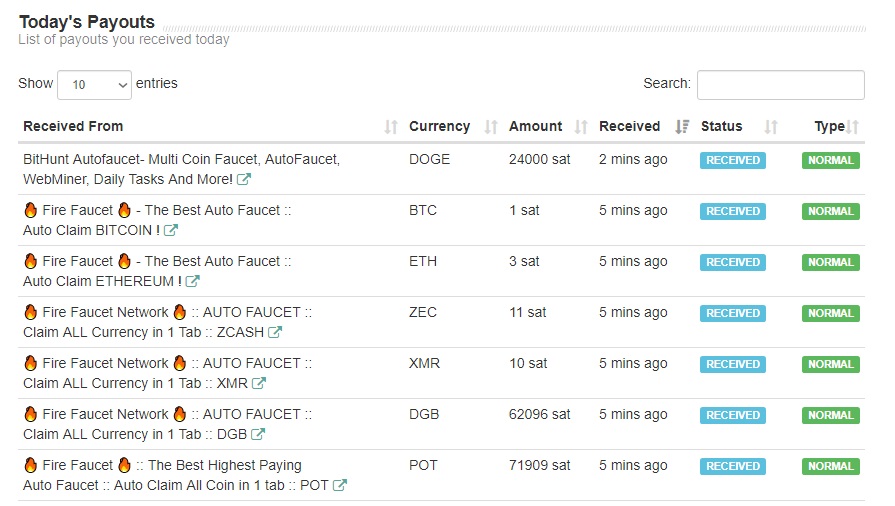Click NORMAL type badge in BTC row
This screenshot has width=895, height=506.
831,211
